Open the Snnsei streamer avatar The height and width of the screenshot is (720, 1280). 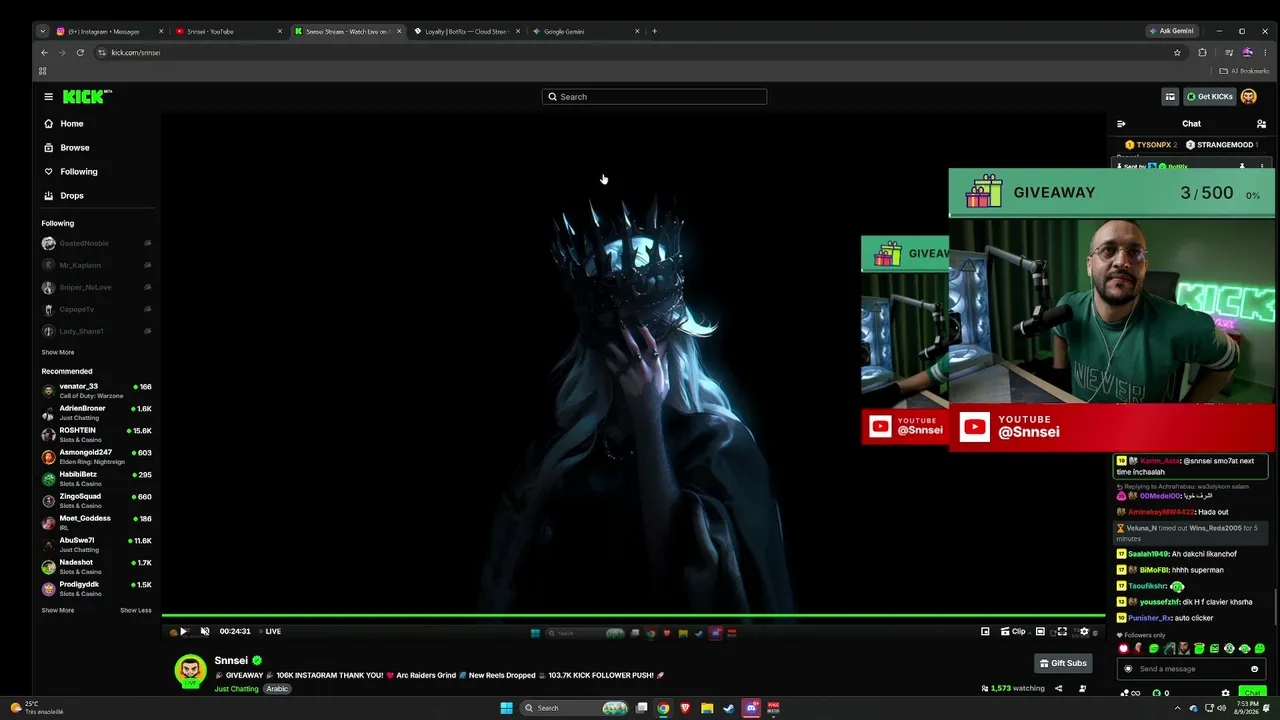190,671
